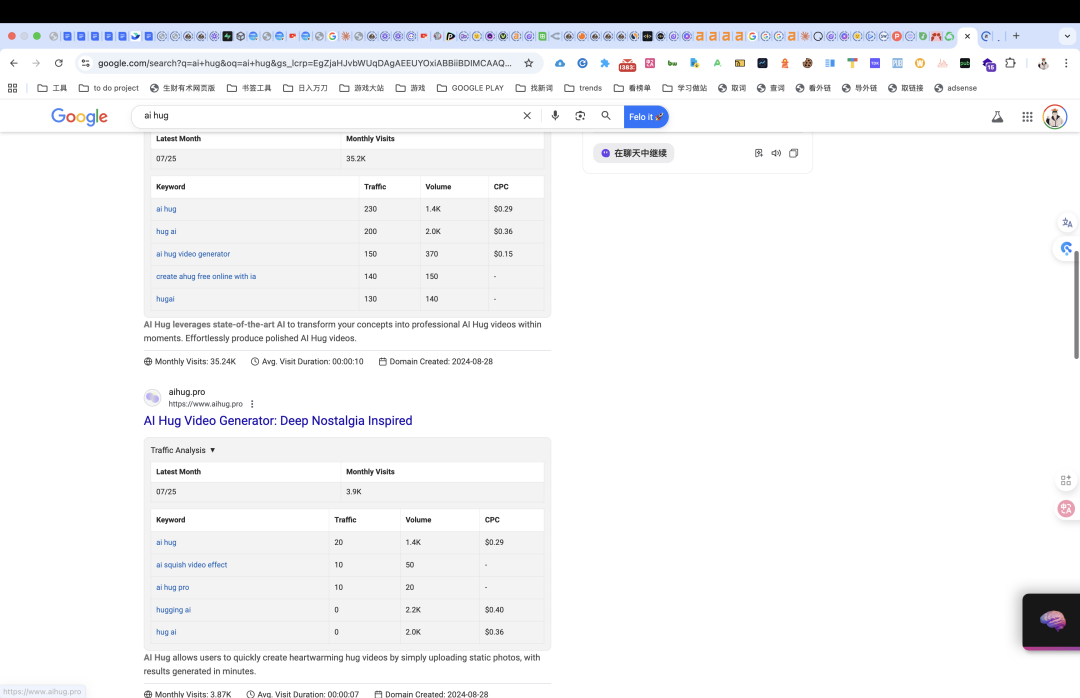Open Chrome three-dot main menu
The height and width of the screenshot is (698, 1080).
tap(1066, 63)
